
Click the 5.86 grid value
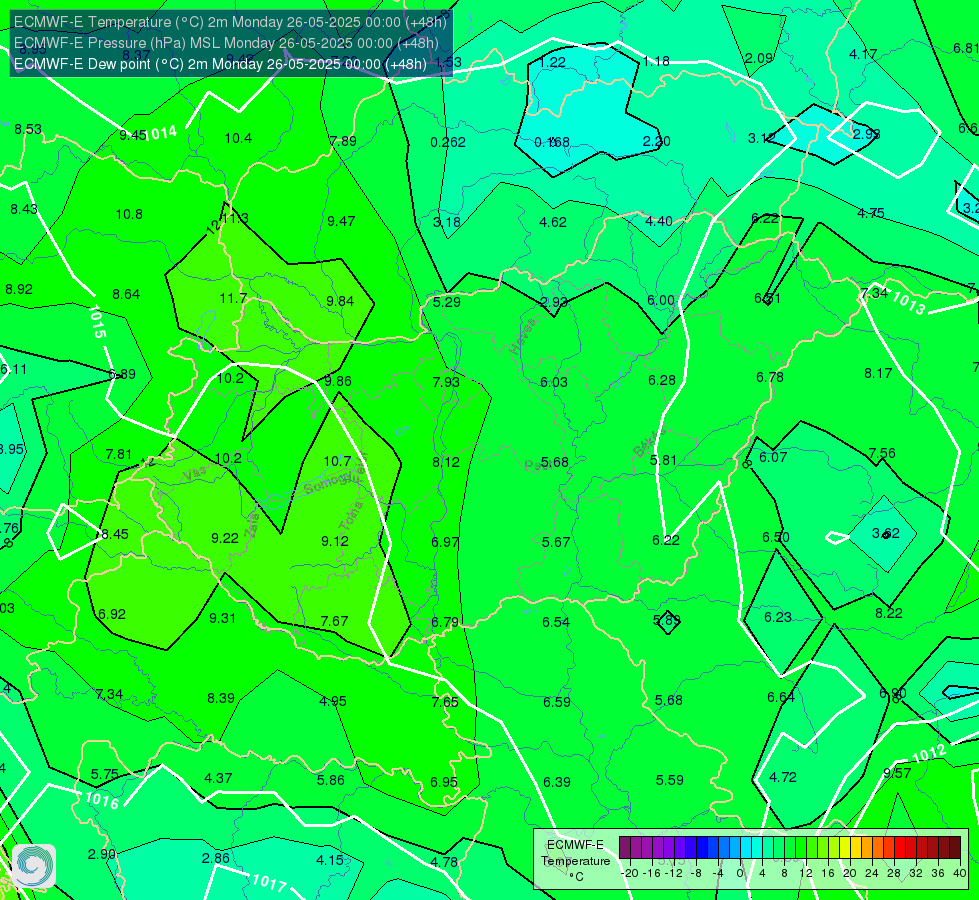pos(331,781)
